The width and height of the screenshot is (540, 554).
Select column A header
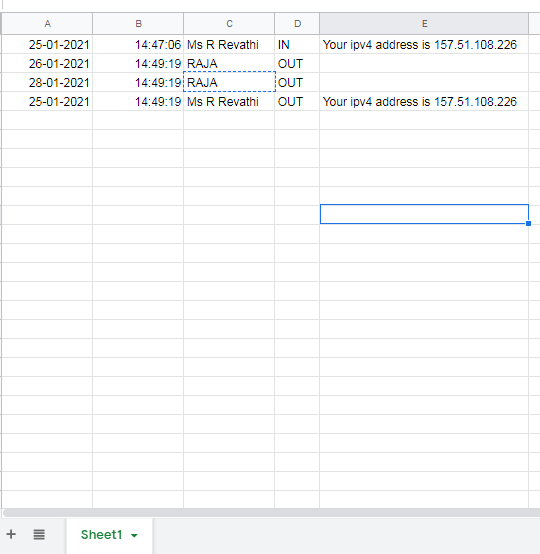pos(47,24)
